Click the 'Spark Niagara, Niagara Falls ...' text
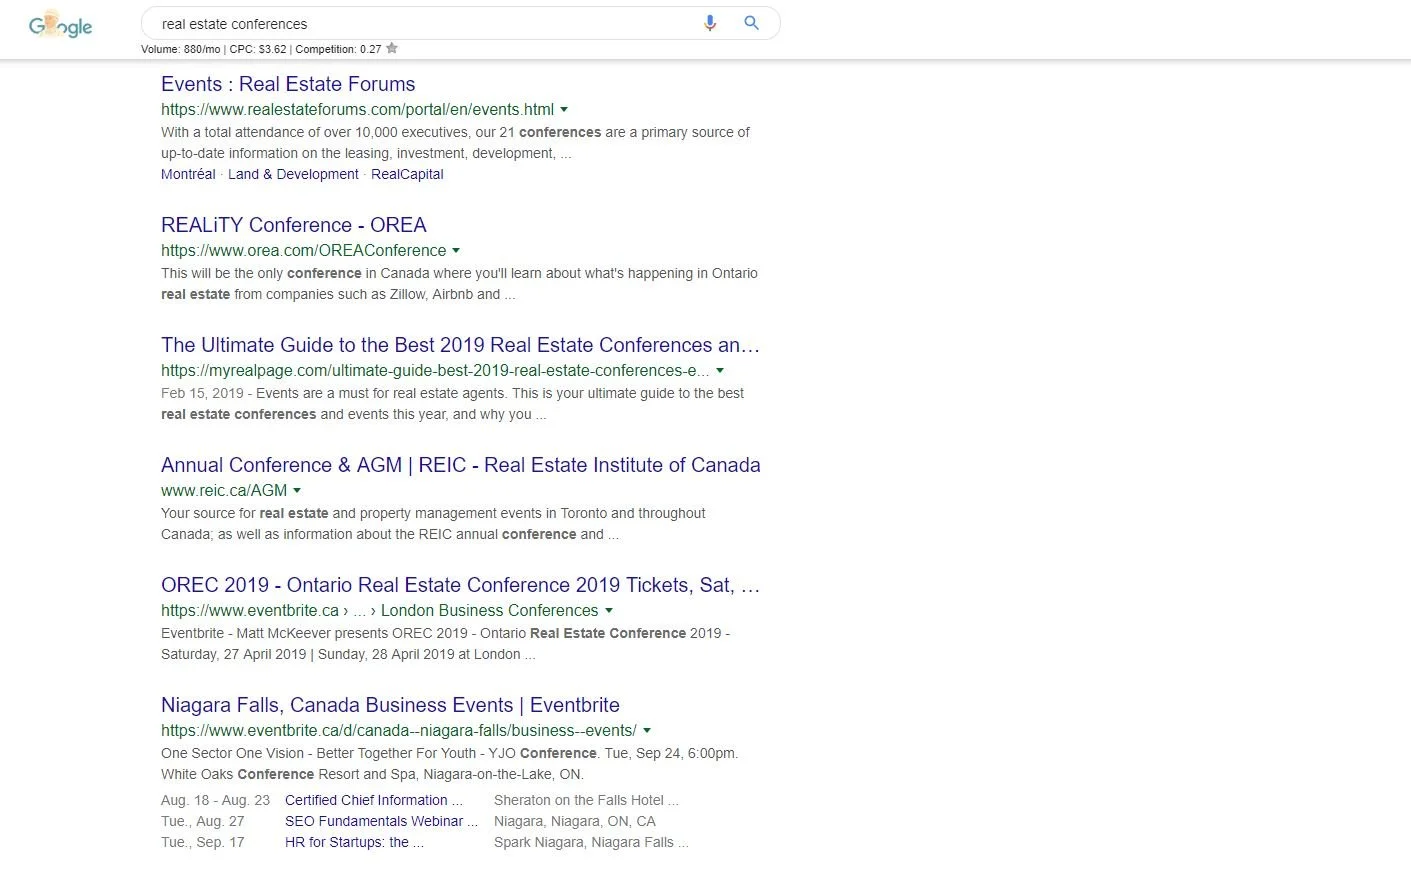Viewport: 1411px width, 879px height. (591, 842)
